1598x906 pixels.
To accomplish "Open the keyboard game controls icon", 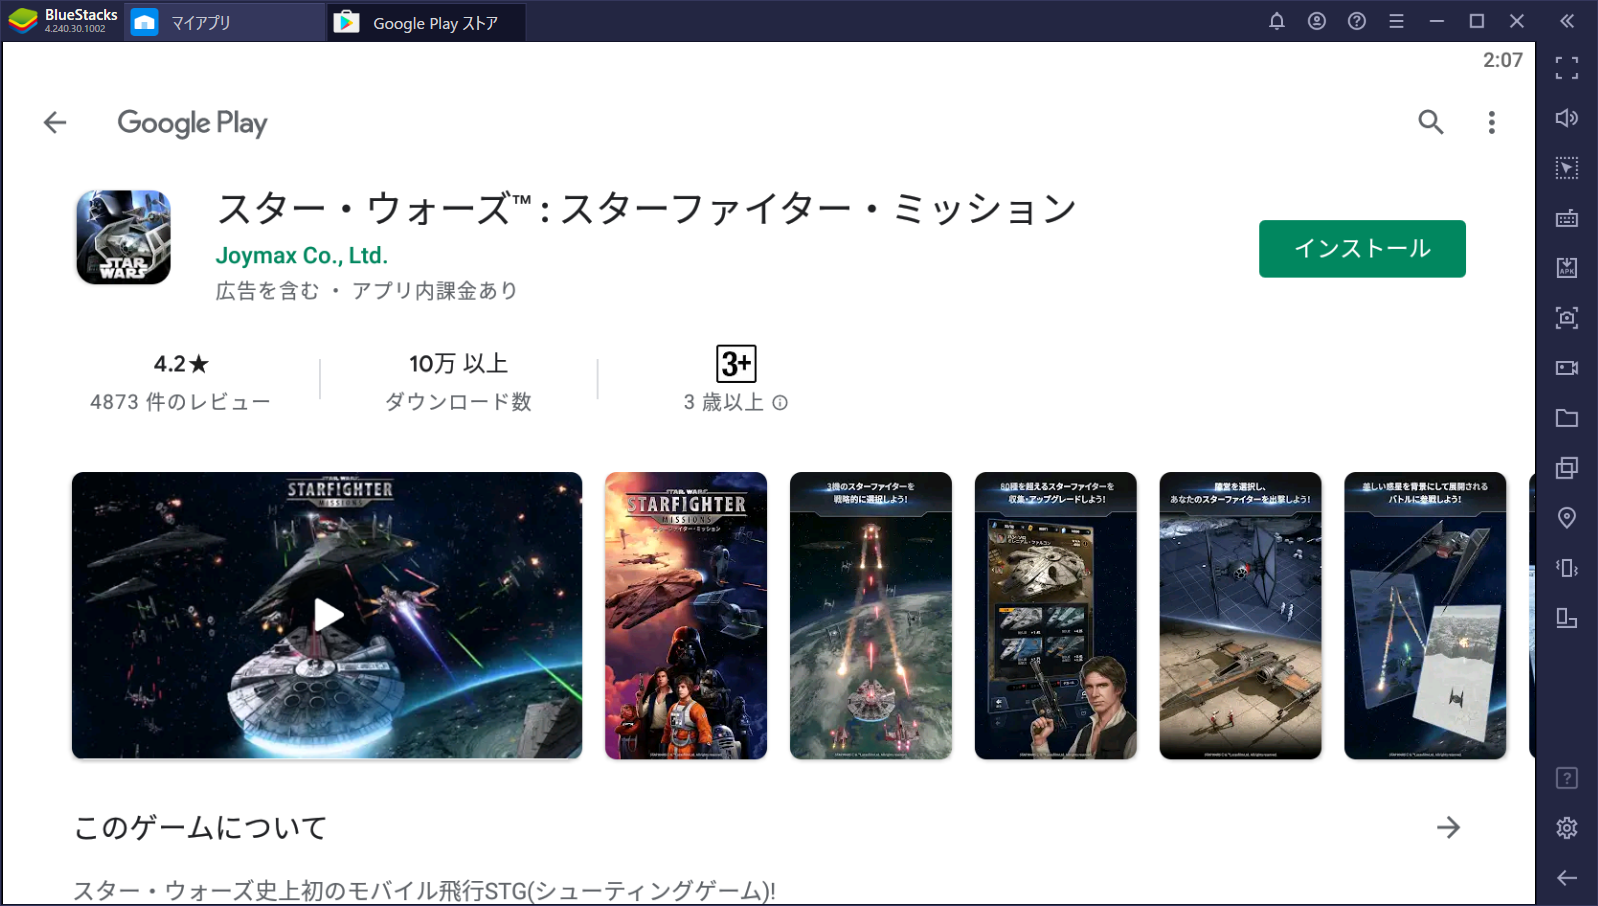I will (1567, 218).
